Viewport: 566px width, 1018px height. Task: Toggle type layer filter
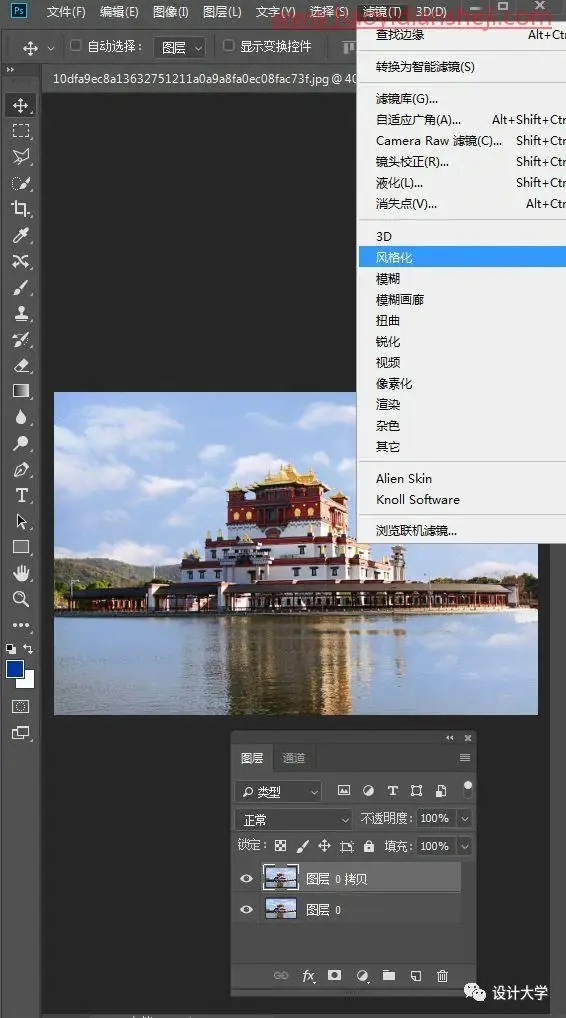(392, 790)
